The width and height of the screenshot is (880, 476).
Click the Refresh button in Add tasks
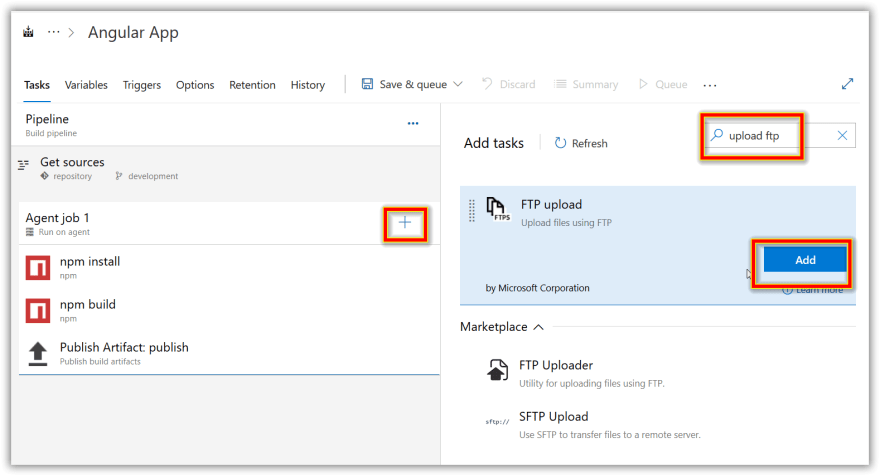click(x=581, y=143)
